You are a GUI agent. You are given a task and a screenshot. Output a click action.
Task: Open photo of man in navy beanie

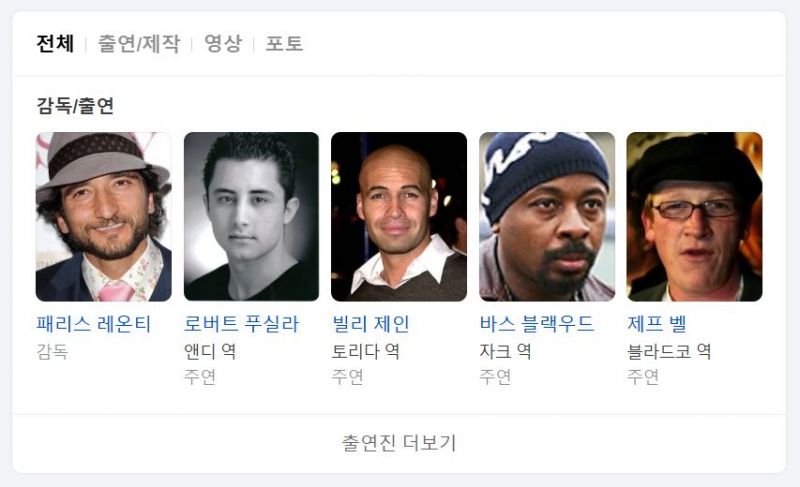click(x=547, y=217)
